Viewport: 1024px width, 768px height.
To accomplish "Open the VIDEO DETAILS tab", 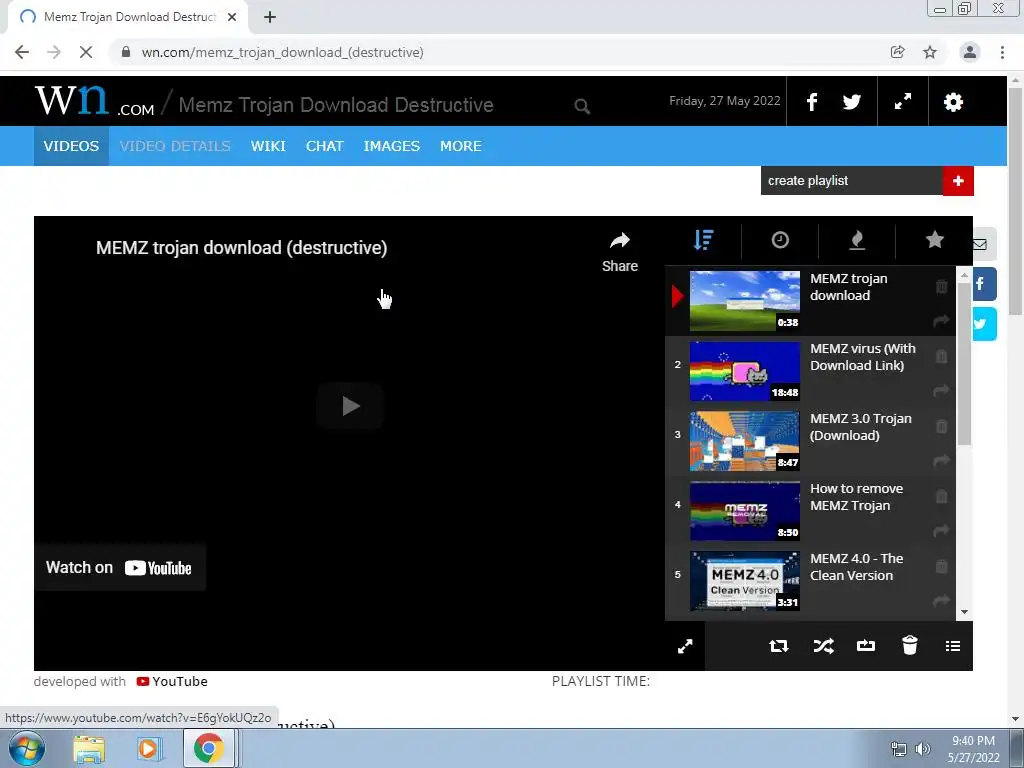I will tap(175, 146).
